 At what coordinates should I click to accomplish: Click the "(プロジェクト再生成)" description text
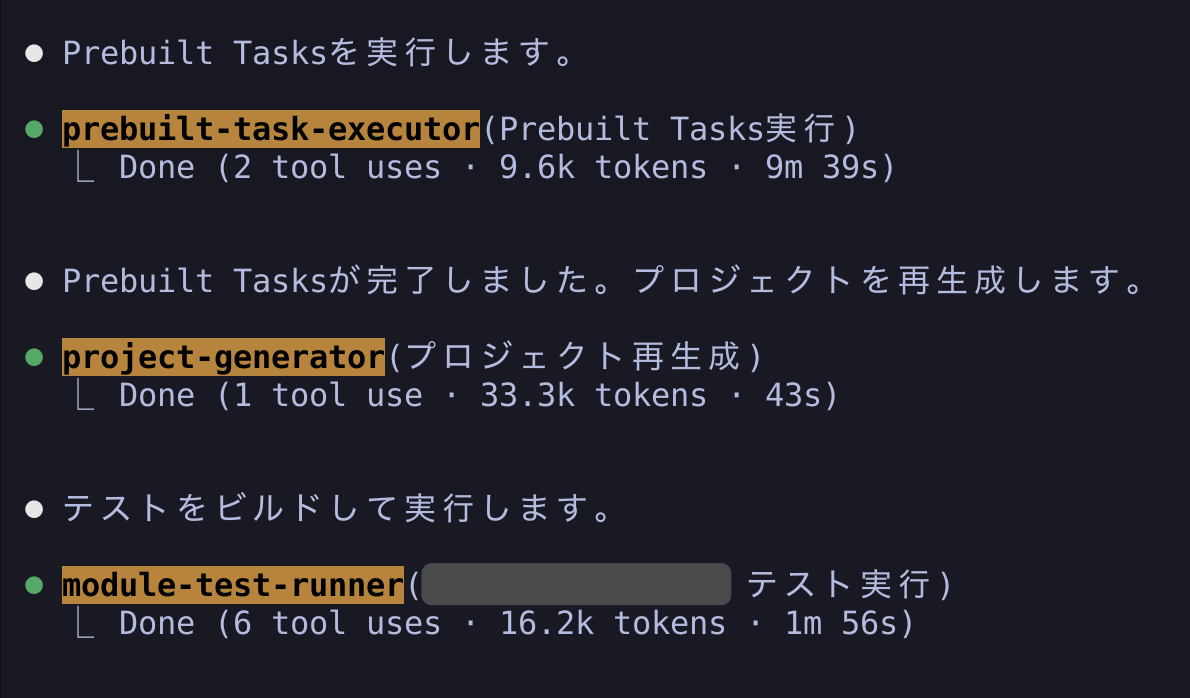click(x=576, y=357)
